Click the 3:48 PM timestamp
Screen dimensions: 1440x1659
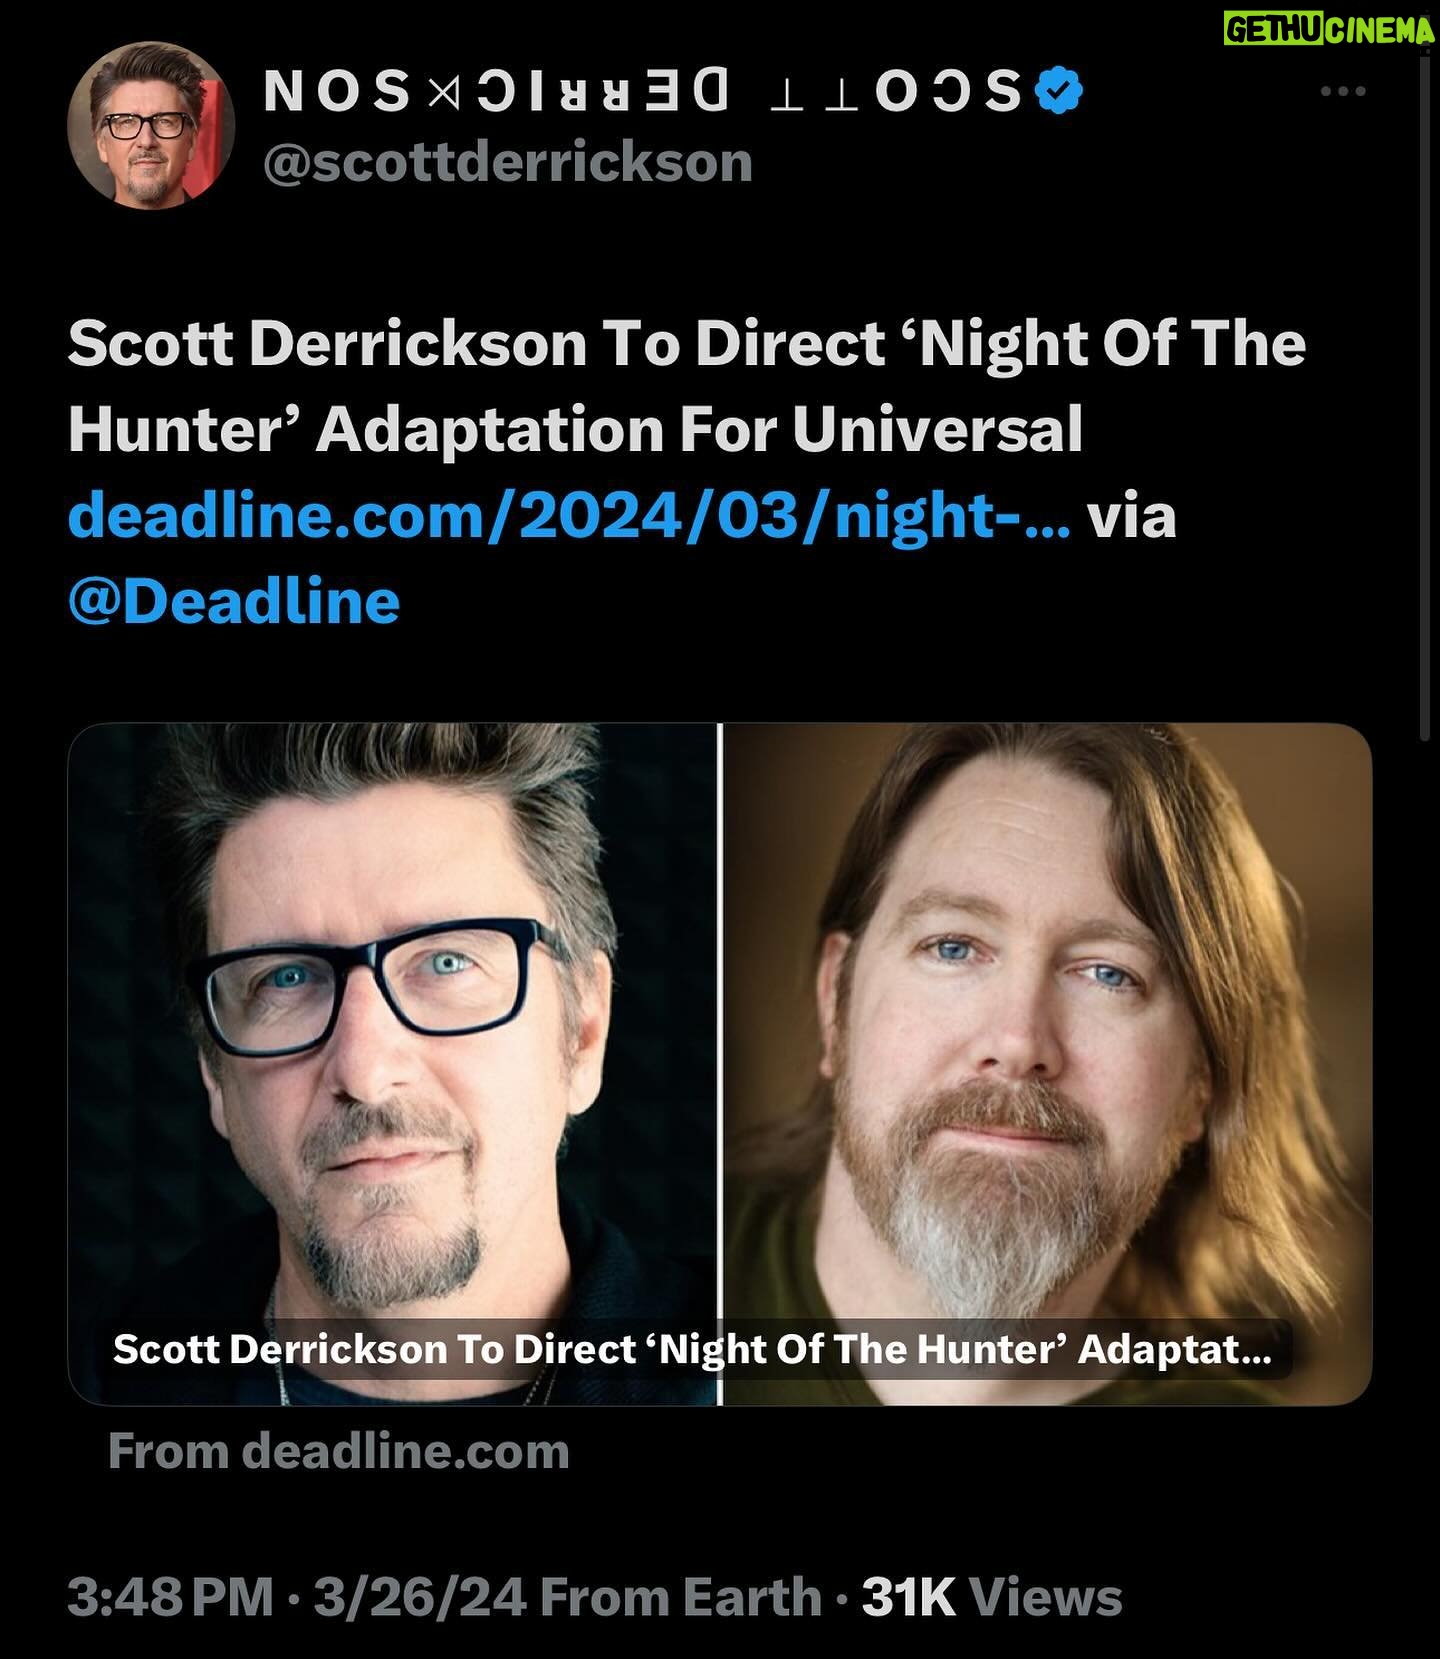click(x=170, y=1597)
